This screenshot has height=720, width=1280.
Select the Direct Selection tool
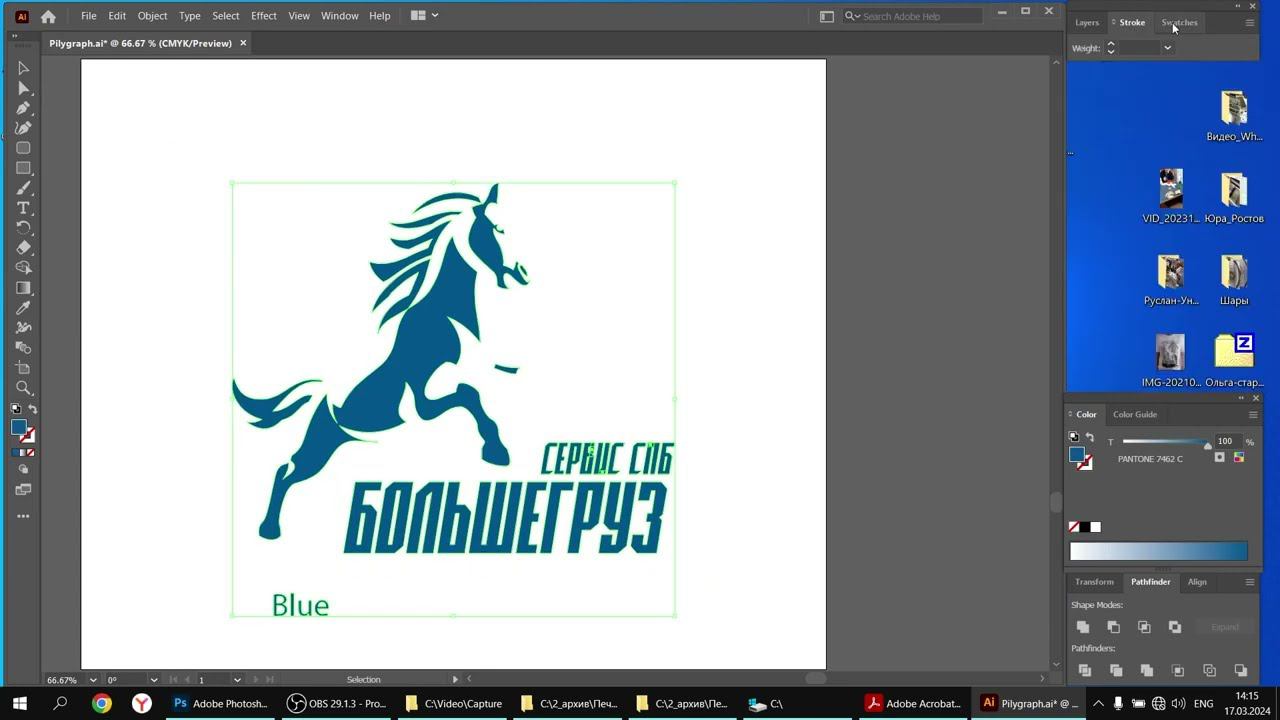(23, 88)
